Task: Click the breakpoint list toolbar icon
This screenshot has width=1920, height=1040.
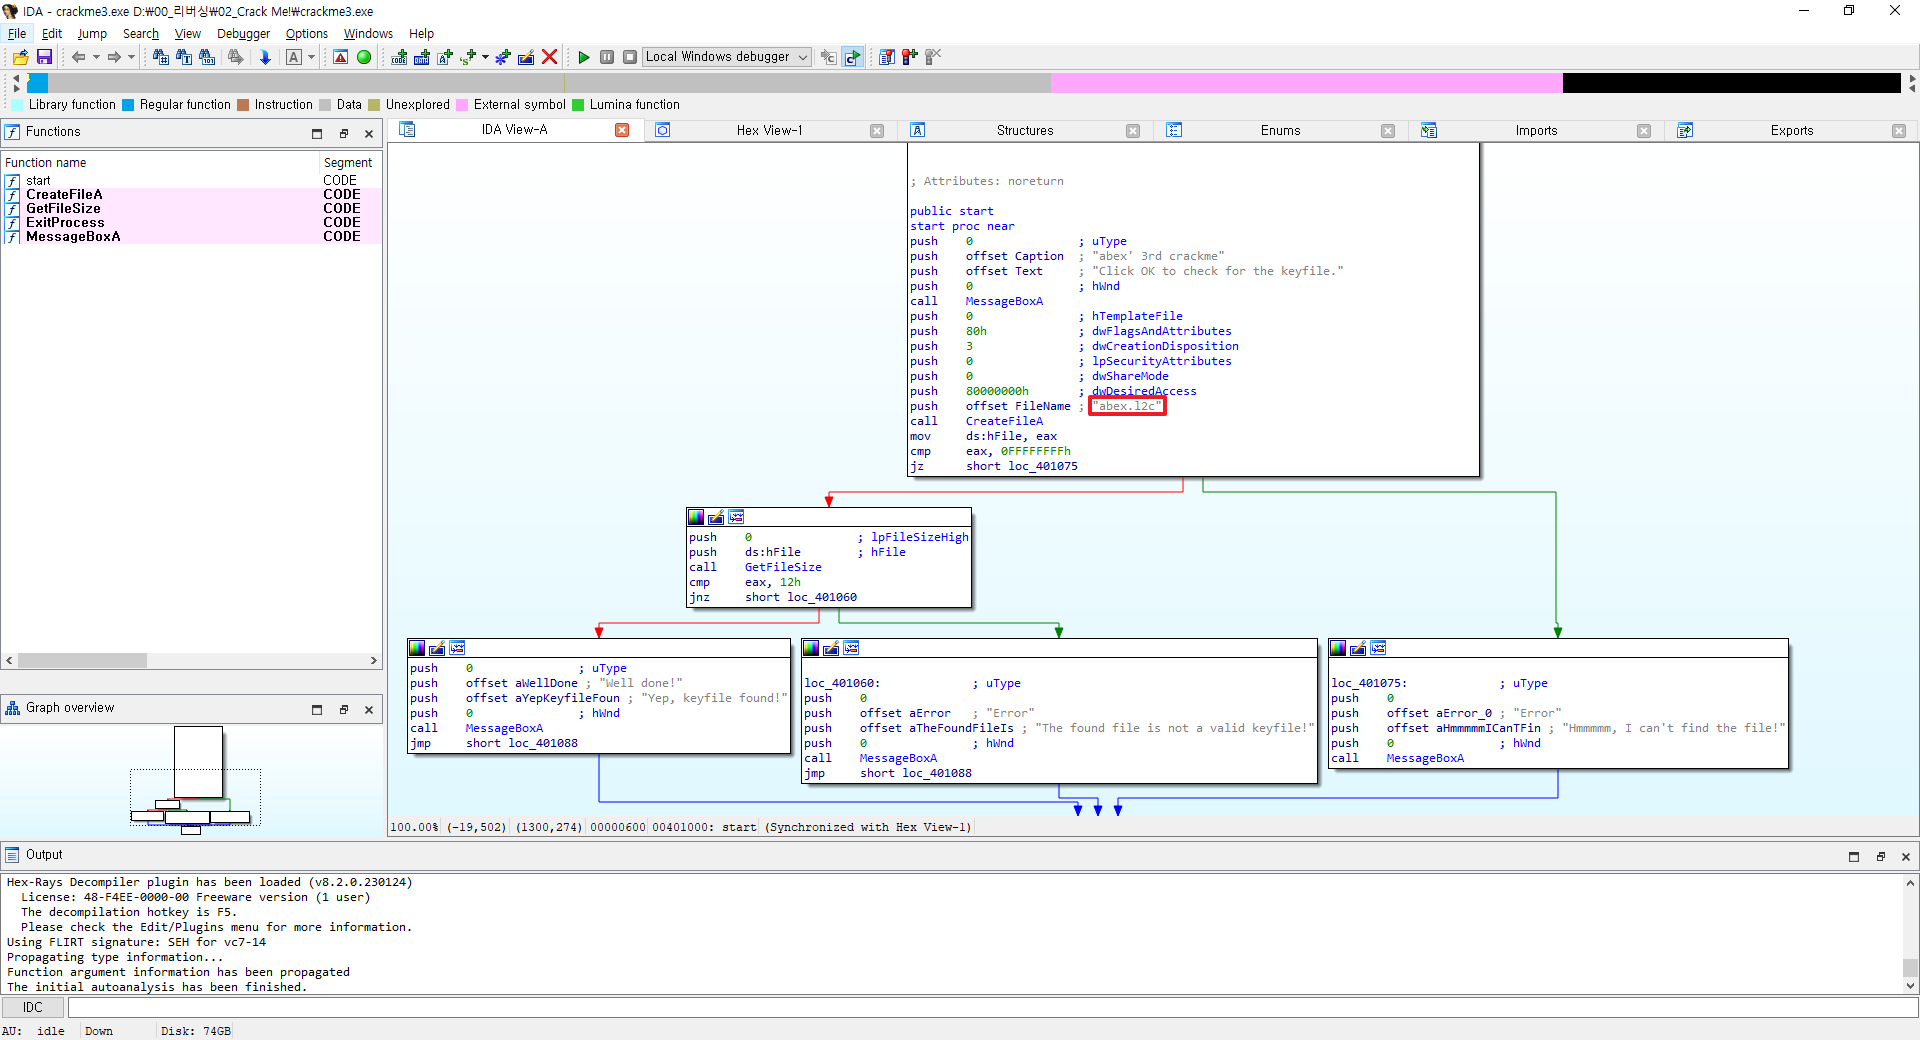Action: [x=886, y=57]
